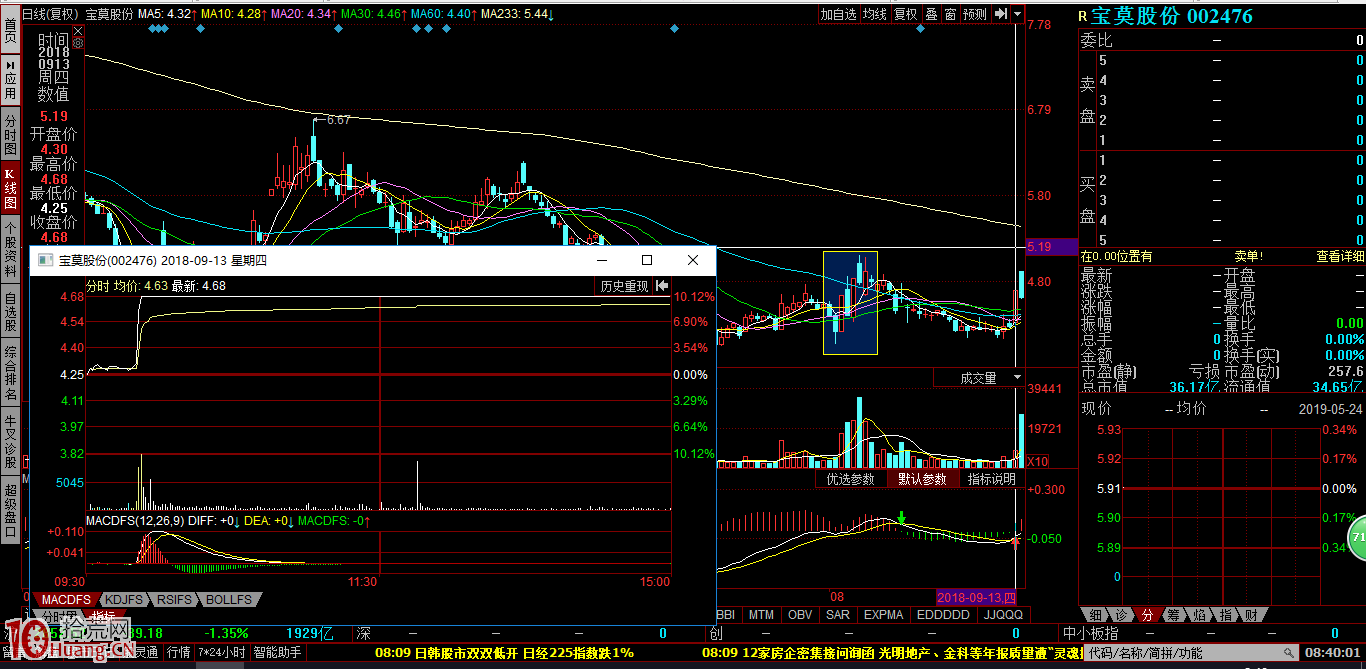Expand the 成交量 indicator dropdown
Screen dimensions: 1366x669
coord(1017,377)
